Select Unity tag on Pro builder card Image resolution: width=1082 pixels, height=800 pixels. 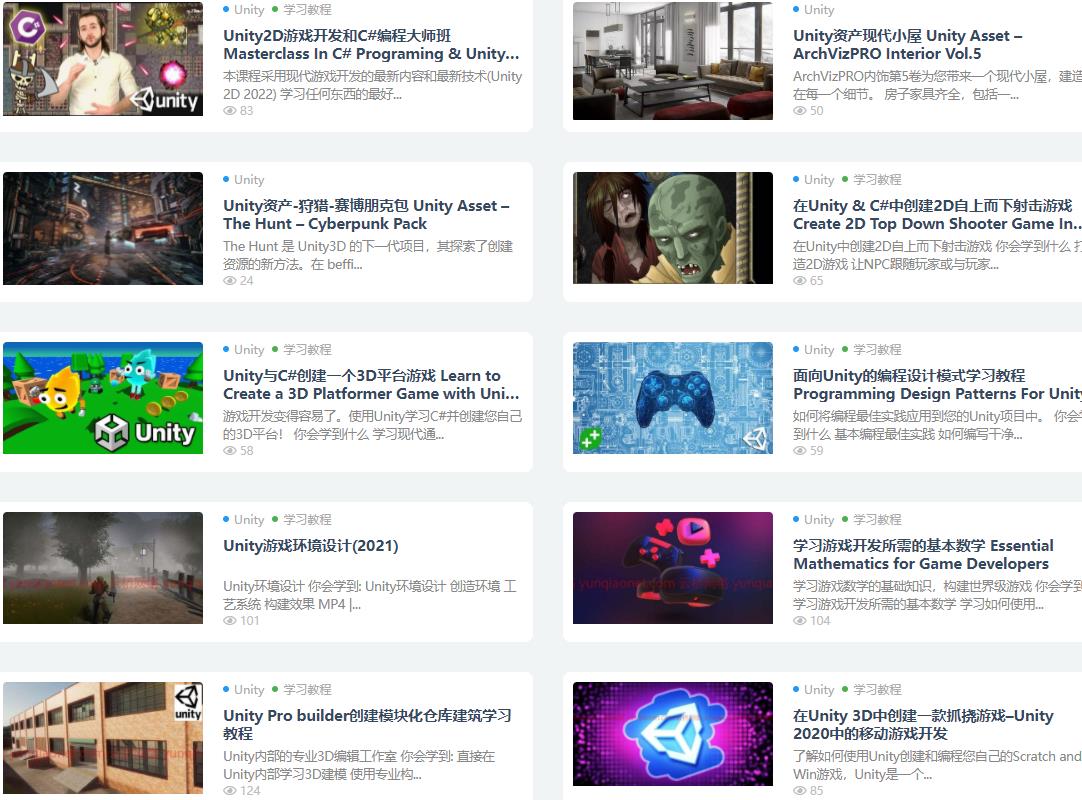(248, 689)
